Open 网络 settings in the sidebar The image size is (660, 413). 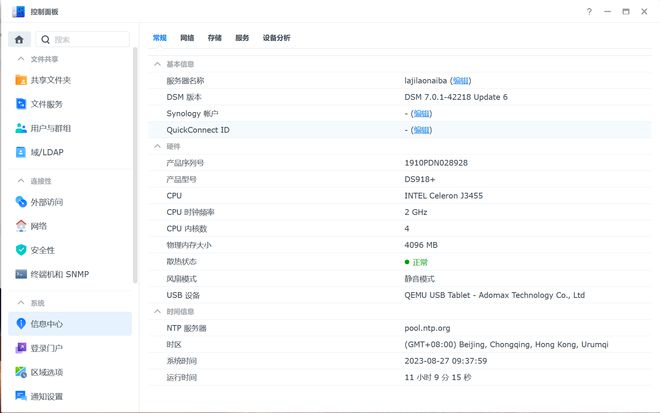point(38,226)
